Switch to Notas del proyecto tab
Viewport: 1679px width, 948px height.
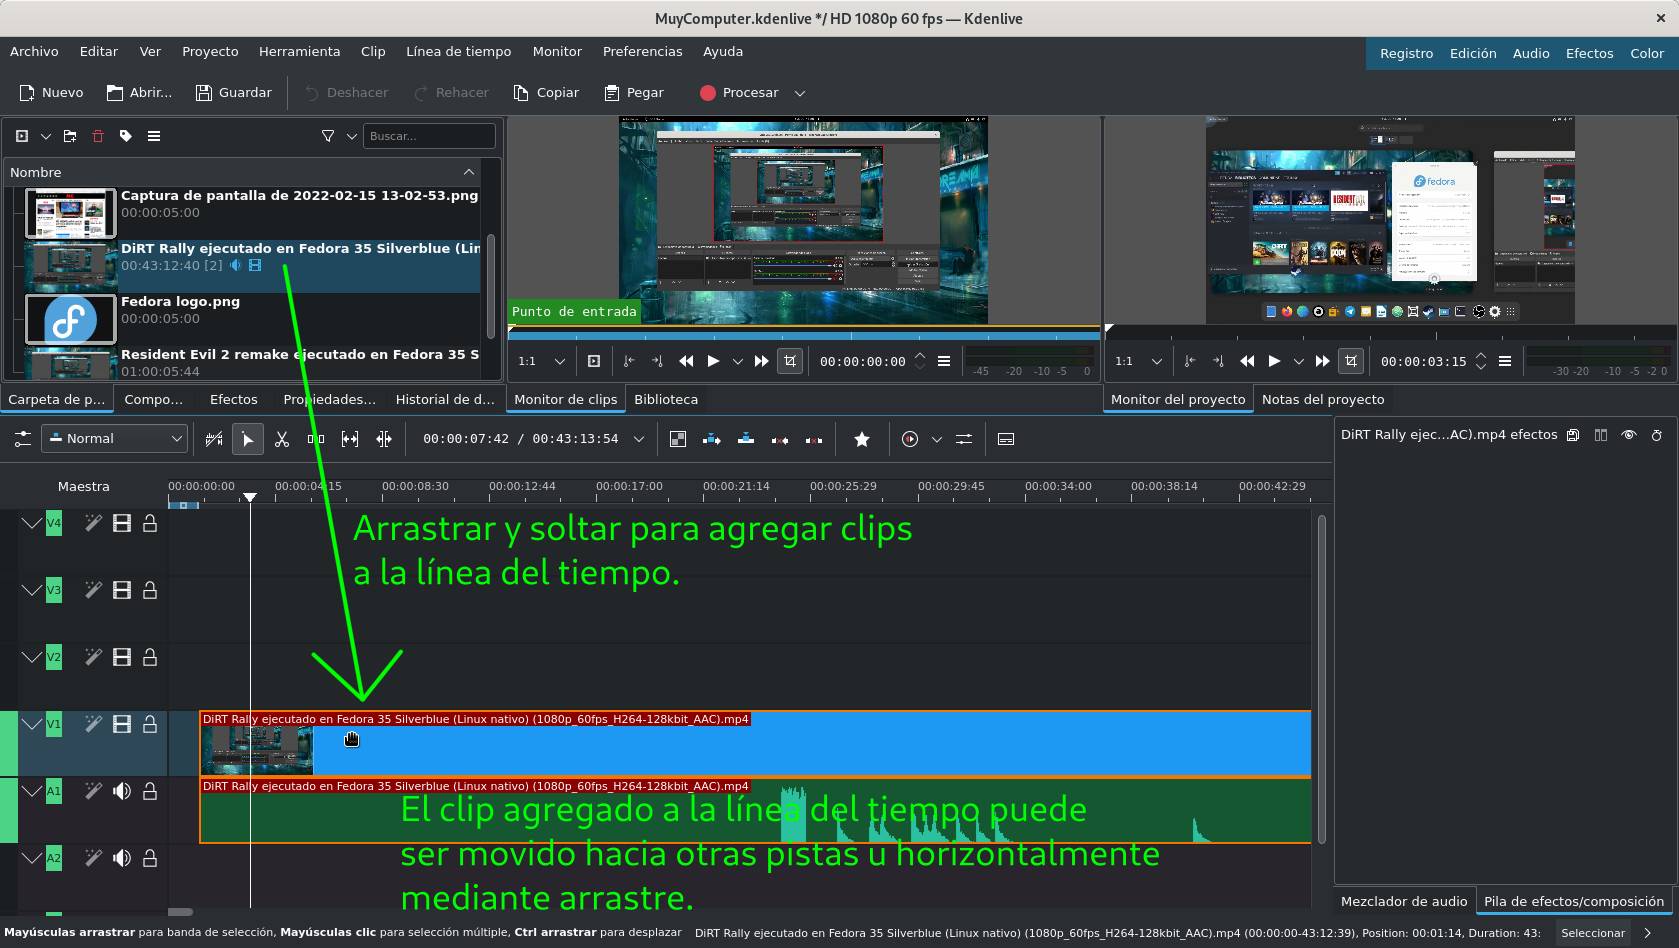[x=1323, y=399]
